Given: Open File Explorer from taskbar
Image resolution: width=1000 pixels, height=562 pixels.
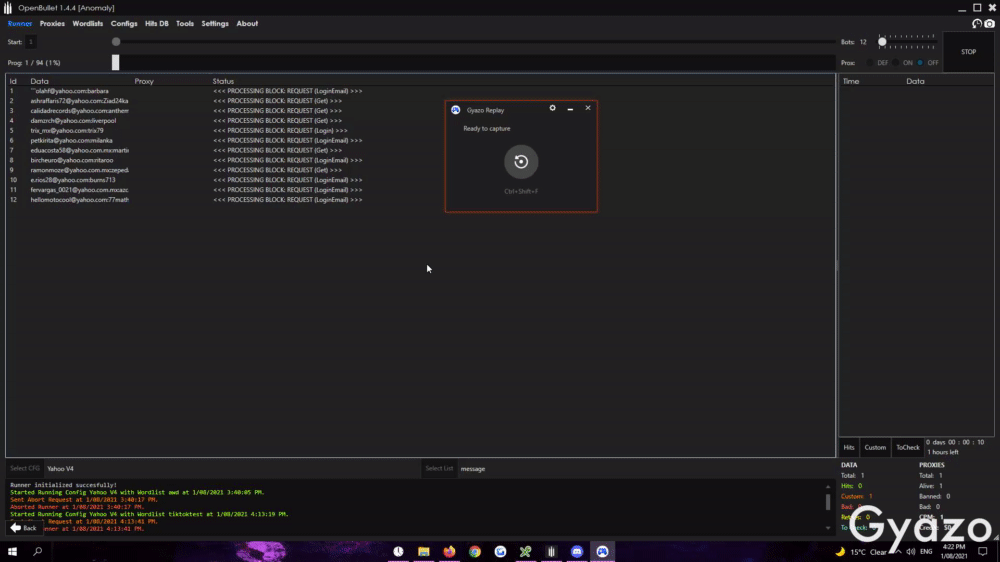Looking at the screenshot, I should pyautogui.click(x=423, y=551).
